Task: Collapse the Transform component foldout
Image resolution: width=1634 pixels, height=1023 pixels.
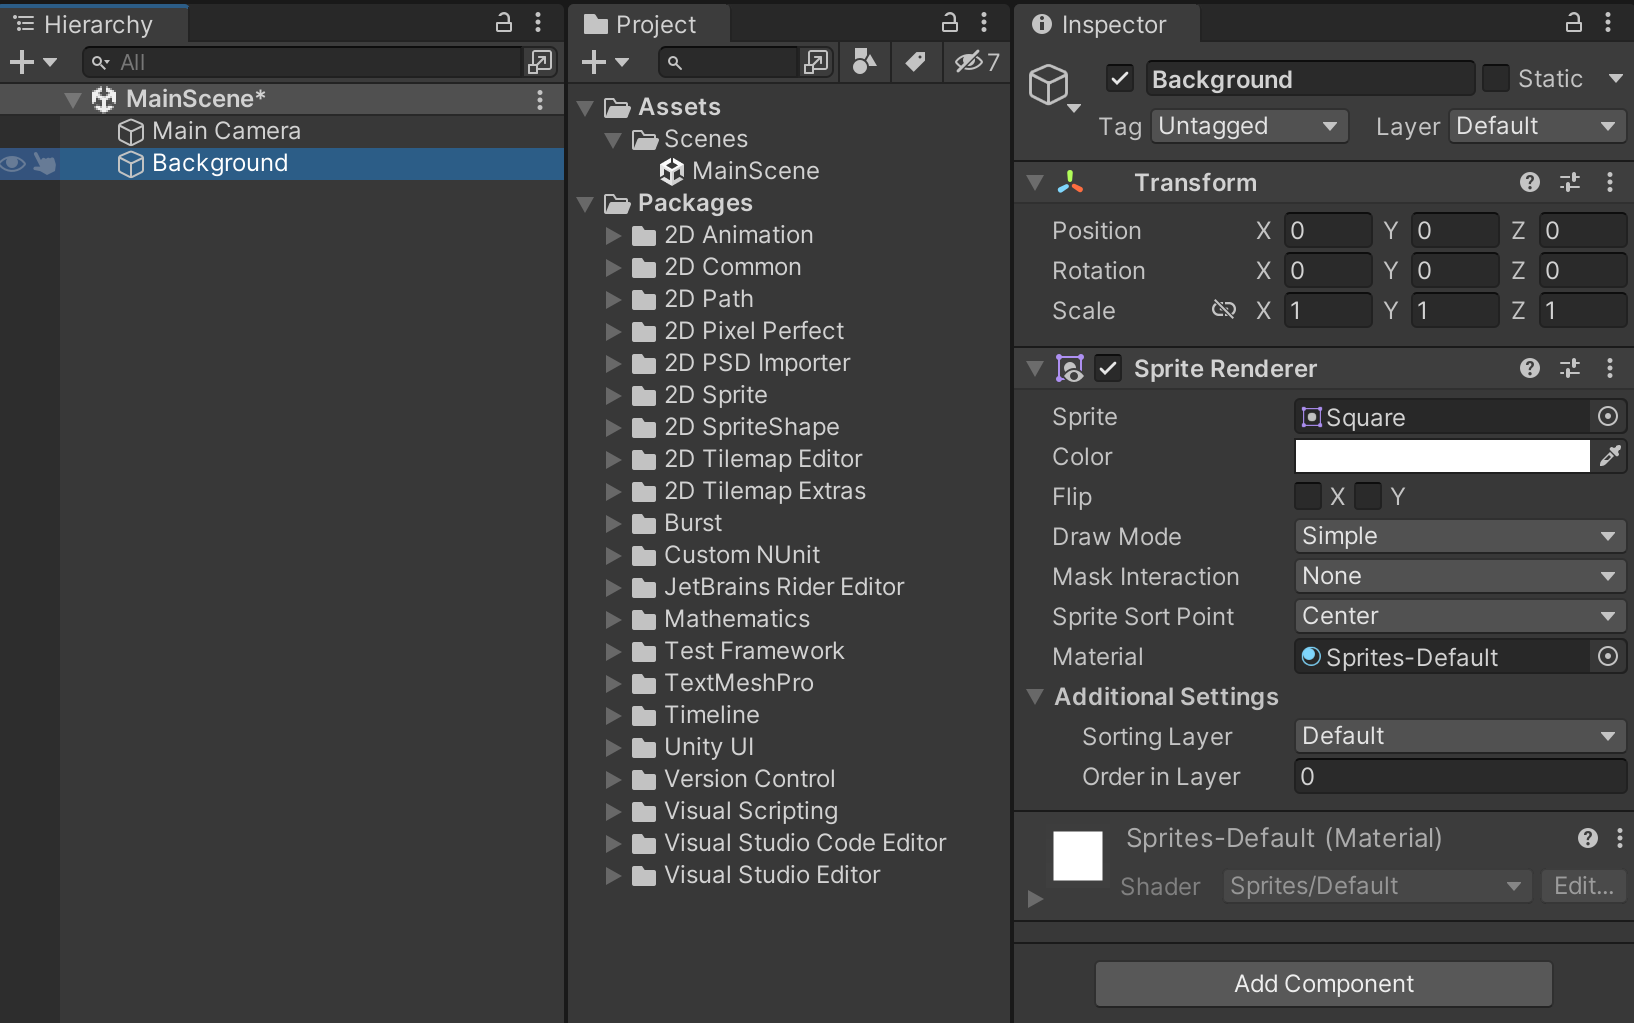Action: coord(1035,182)
